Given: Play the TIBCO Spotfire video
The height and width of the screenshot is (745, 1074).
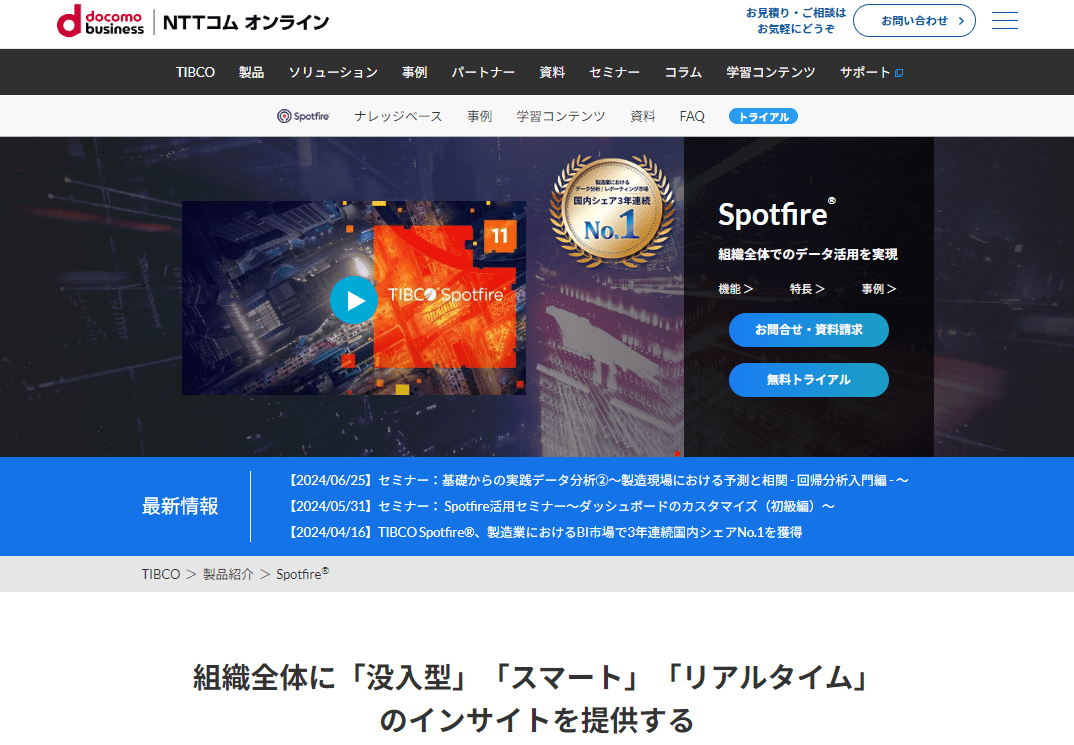Looking at the screenshot, I should [x=353, y=300].
